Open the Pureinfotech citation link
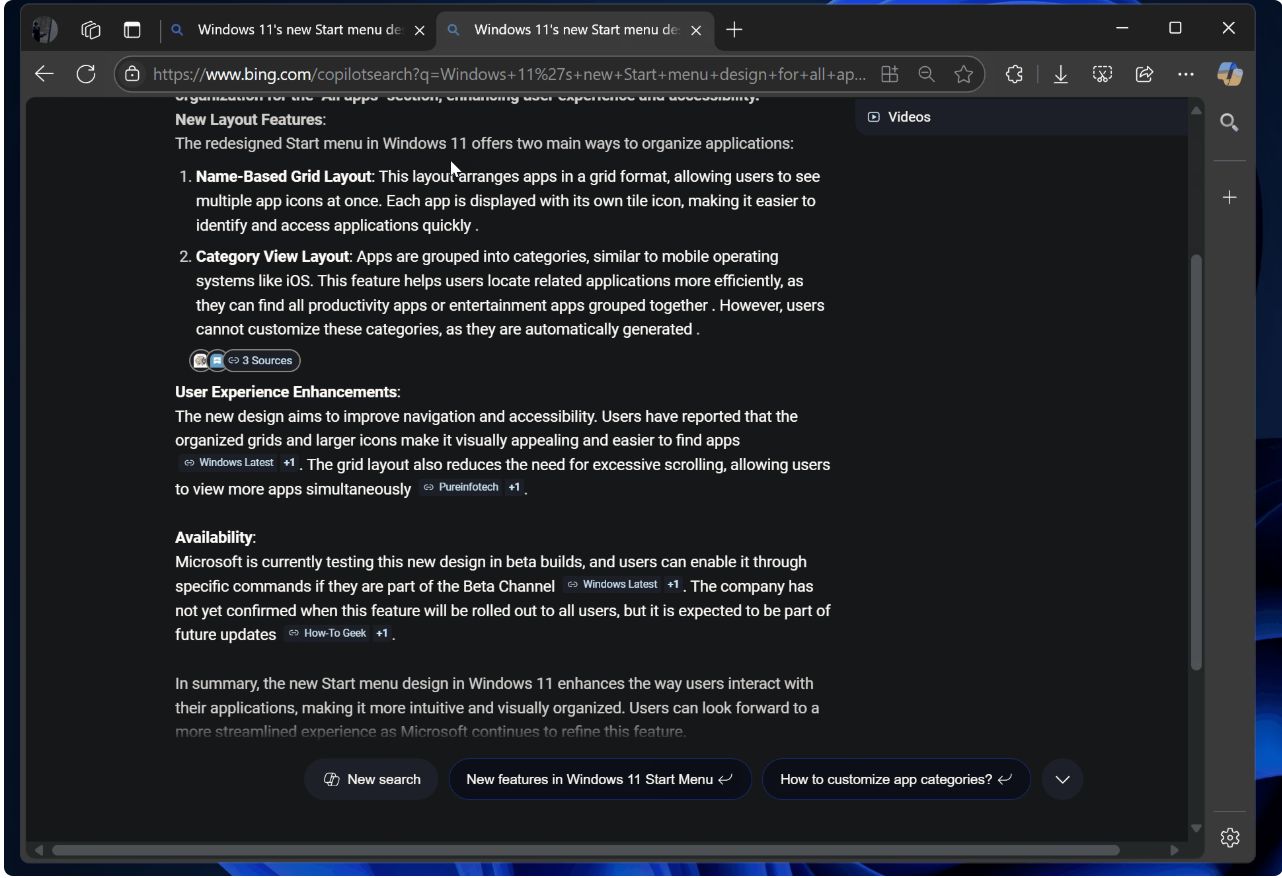This screenshot has width=1282, height=878. point(461,487)
